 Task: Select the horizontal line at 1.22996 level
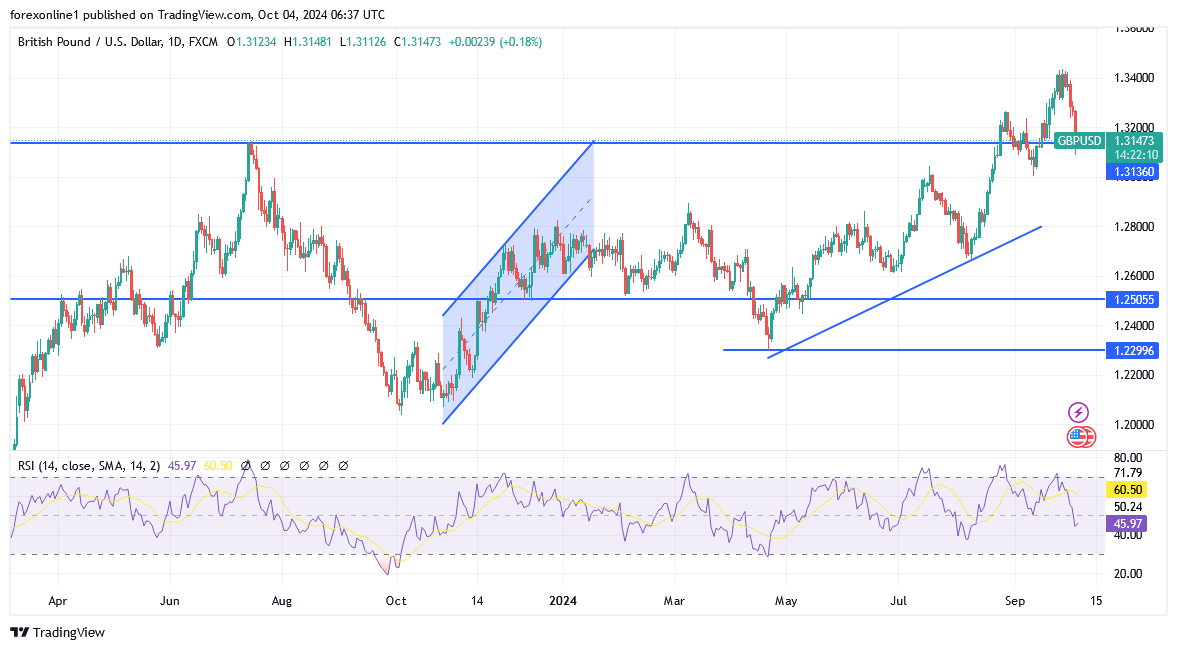[900, 350]
